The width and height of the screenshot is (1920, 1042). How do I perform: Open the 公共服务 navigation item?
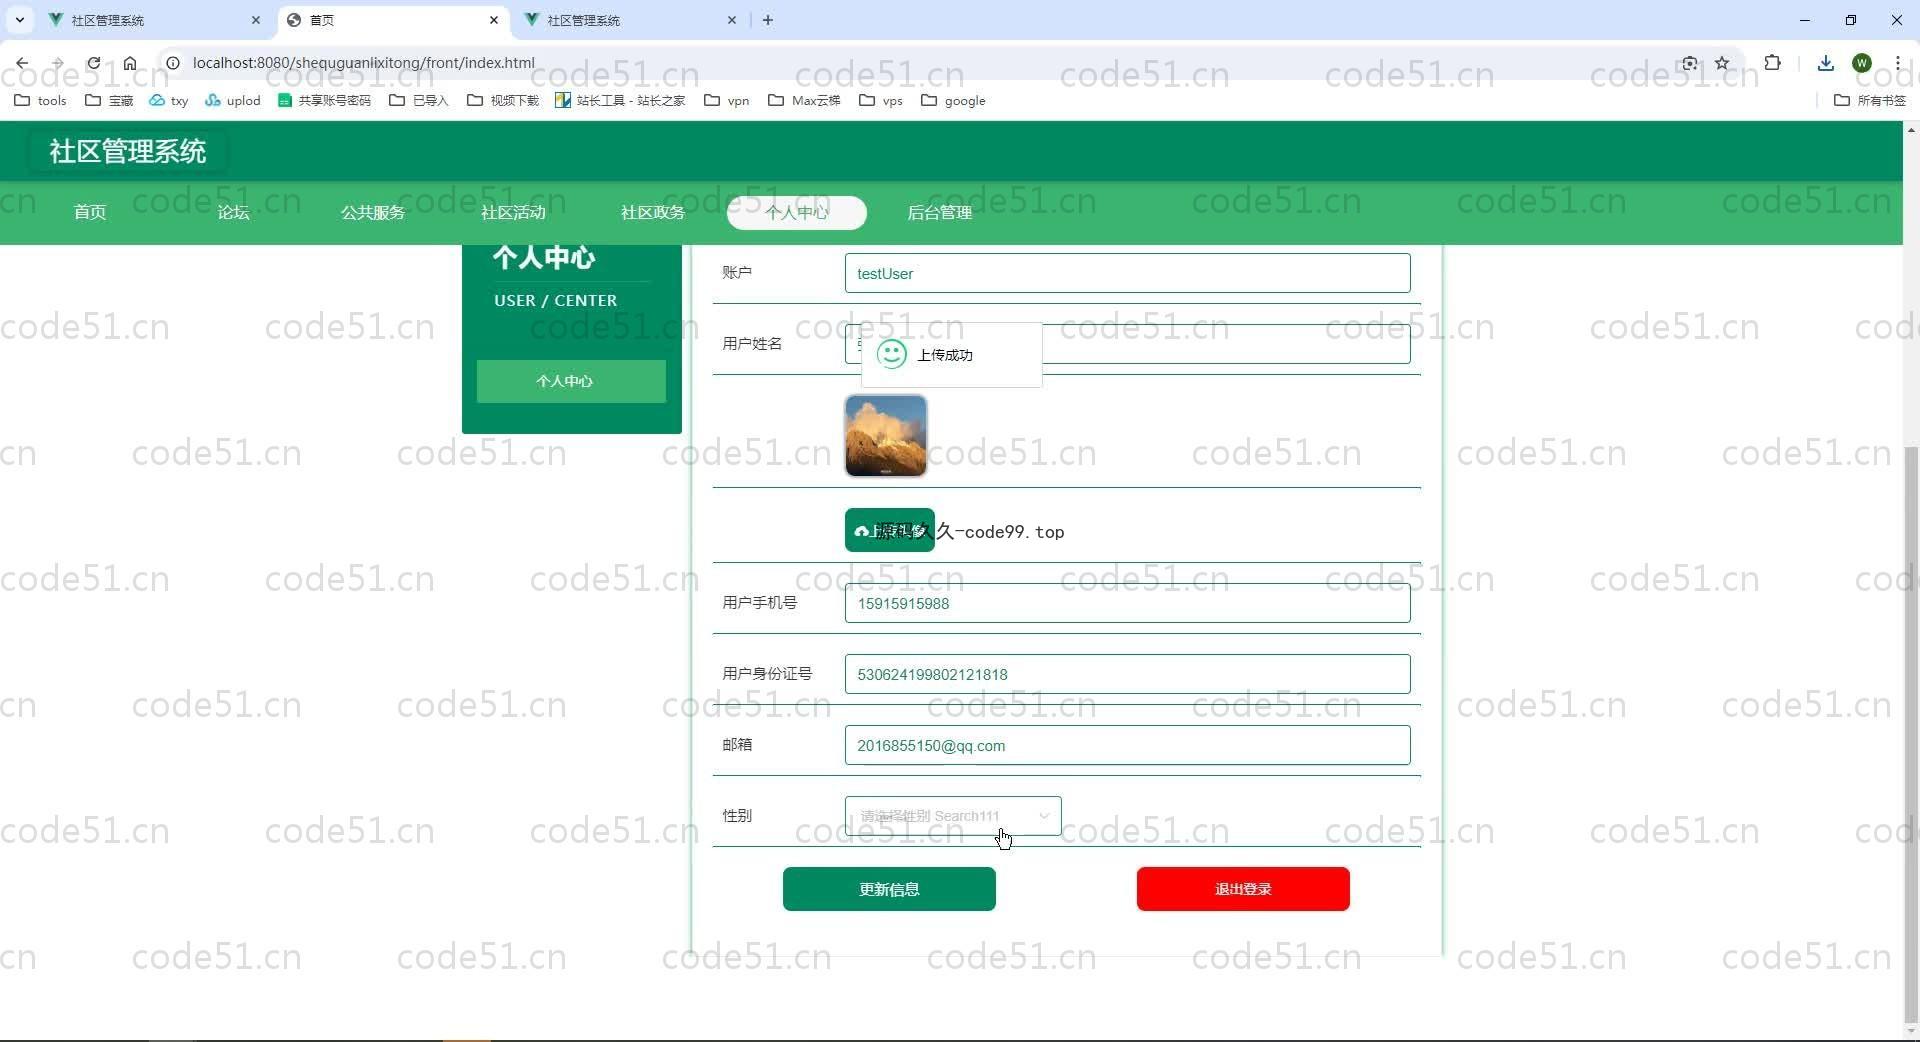[x=373, y=212]
